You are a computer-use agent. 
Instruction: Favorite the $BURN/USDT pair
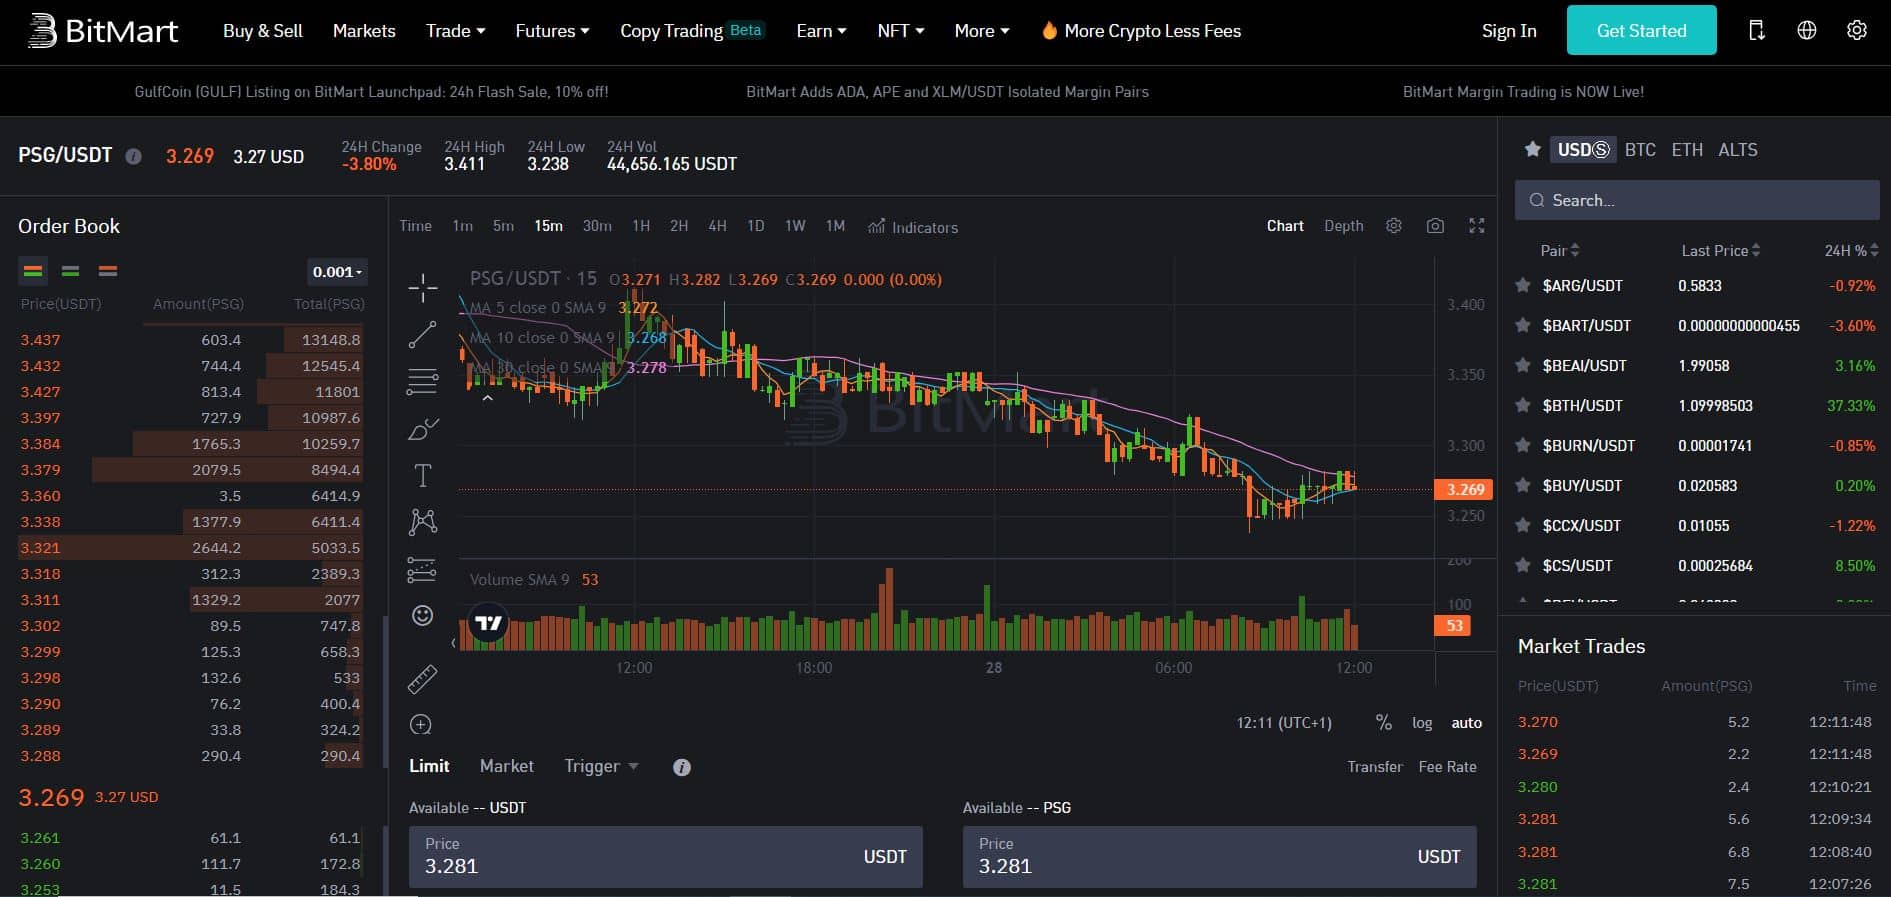1523,445
